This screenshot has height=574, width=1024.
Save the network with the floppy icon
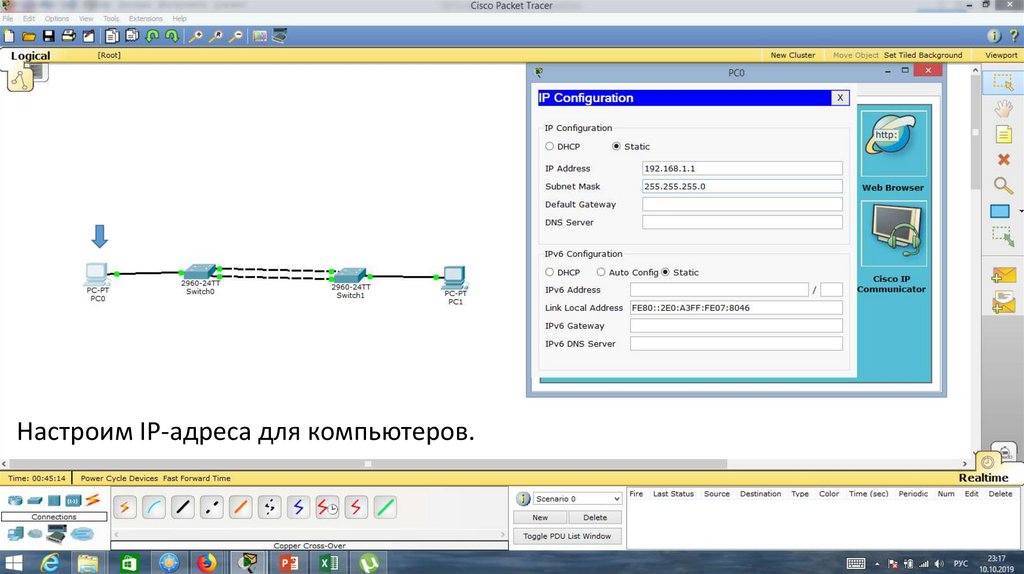pos(48,36)
